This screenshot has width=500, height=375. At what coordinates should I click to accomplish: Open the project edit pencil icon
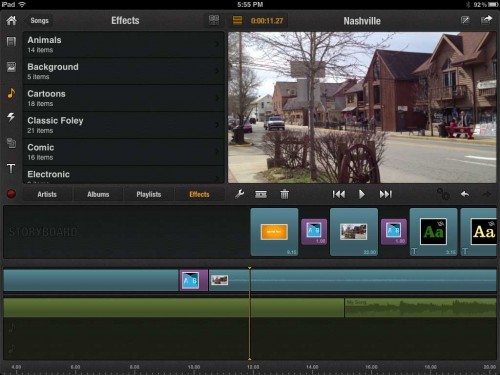[x=465, y=20]
